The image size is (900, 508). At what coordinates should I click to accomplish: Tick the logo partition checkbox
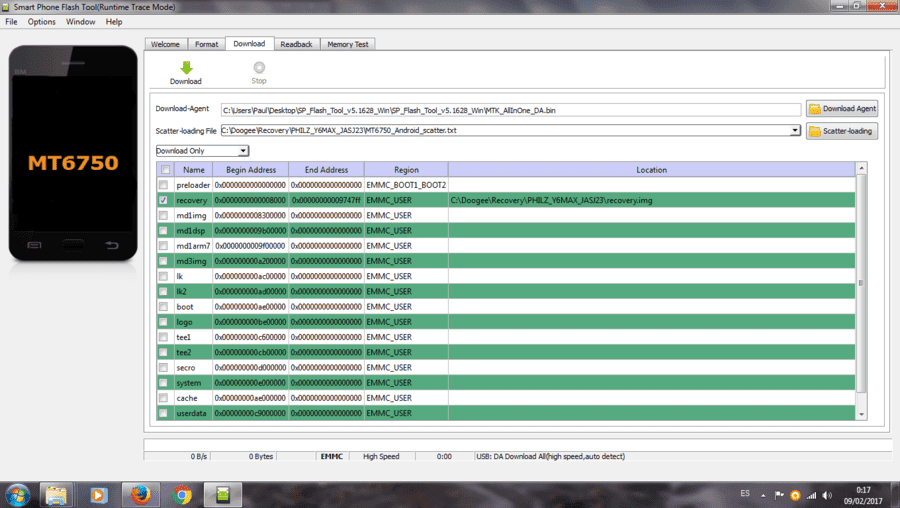pos(164,321)
